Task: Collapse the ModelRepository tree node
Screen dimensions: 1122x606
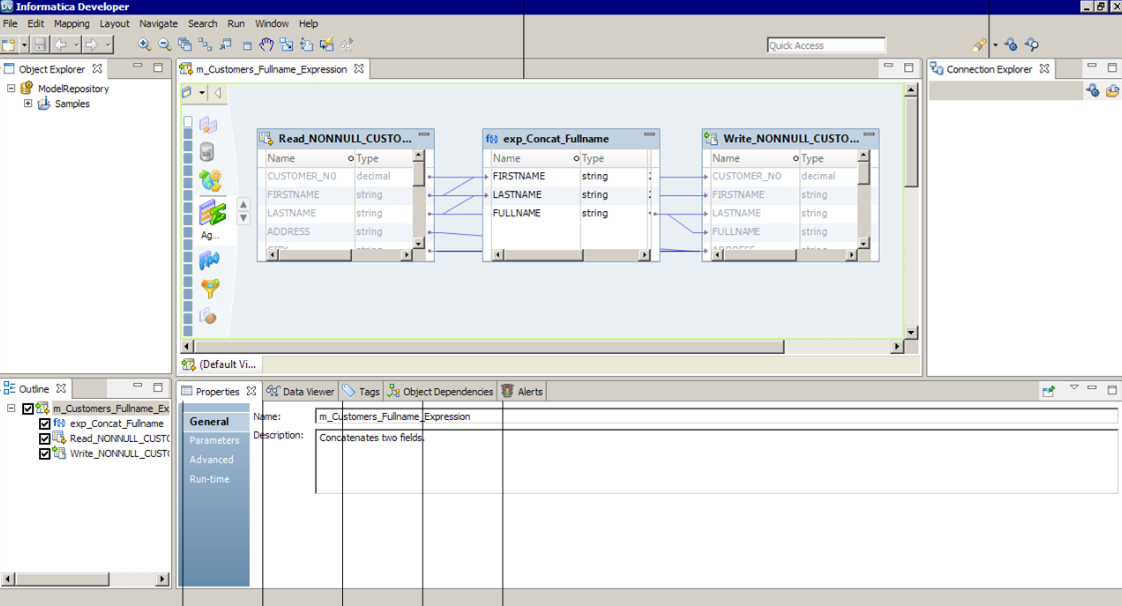Action: pyautogui.click(x=11, y=88)
